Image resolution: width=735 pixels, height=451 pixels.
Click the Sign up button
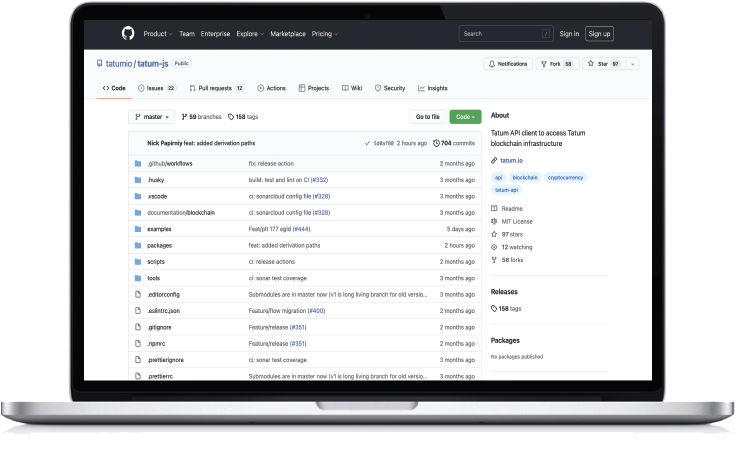click(599, 34)
